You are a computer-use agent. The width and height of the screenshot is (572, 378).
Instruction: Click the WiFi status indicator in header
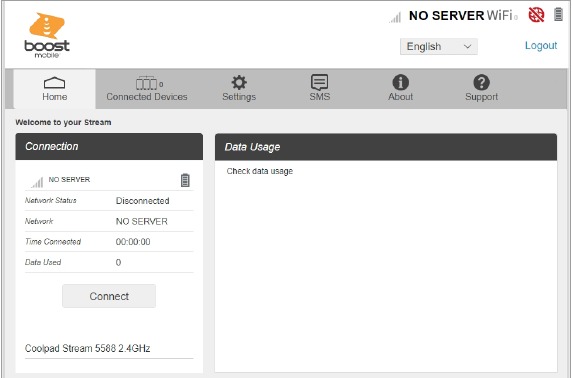502,16
